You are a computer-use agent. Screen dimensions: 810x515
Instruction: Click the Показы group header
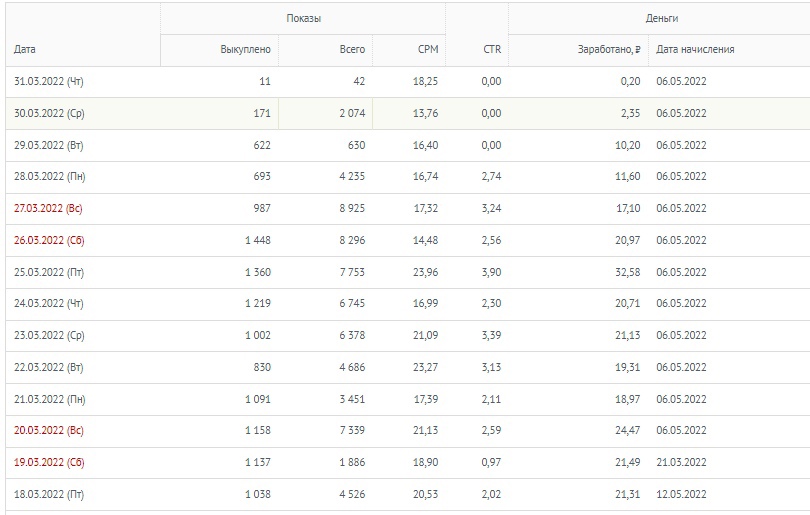302,18
